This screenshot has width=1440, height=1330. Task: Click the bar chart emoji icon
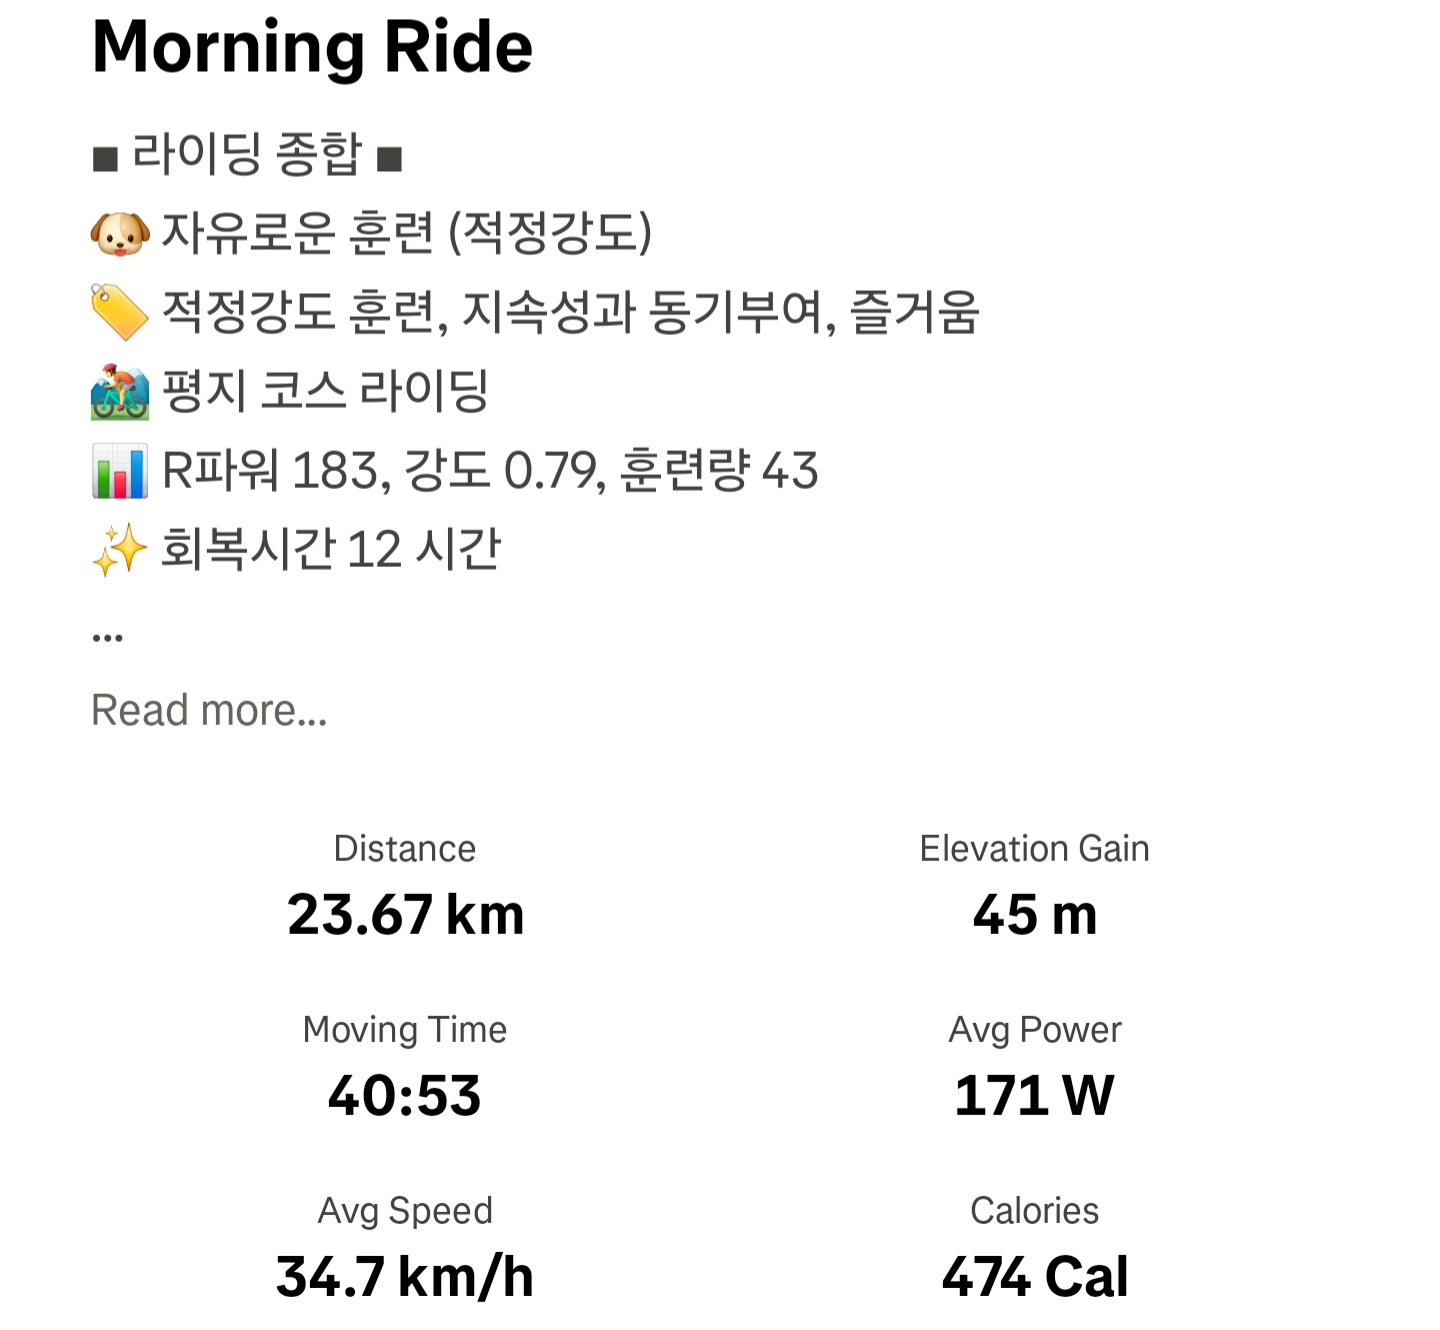(x=120, y=471)
